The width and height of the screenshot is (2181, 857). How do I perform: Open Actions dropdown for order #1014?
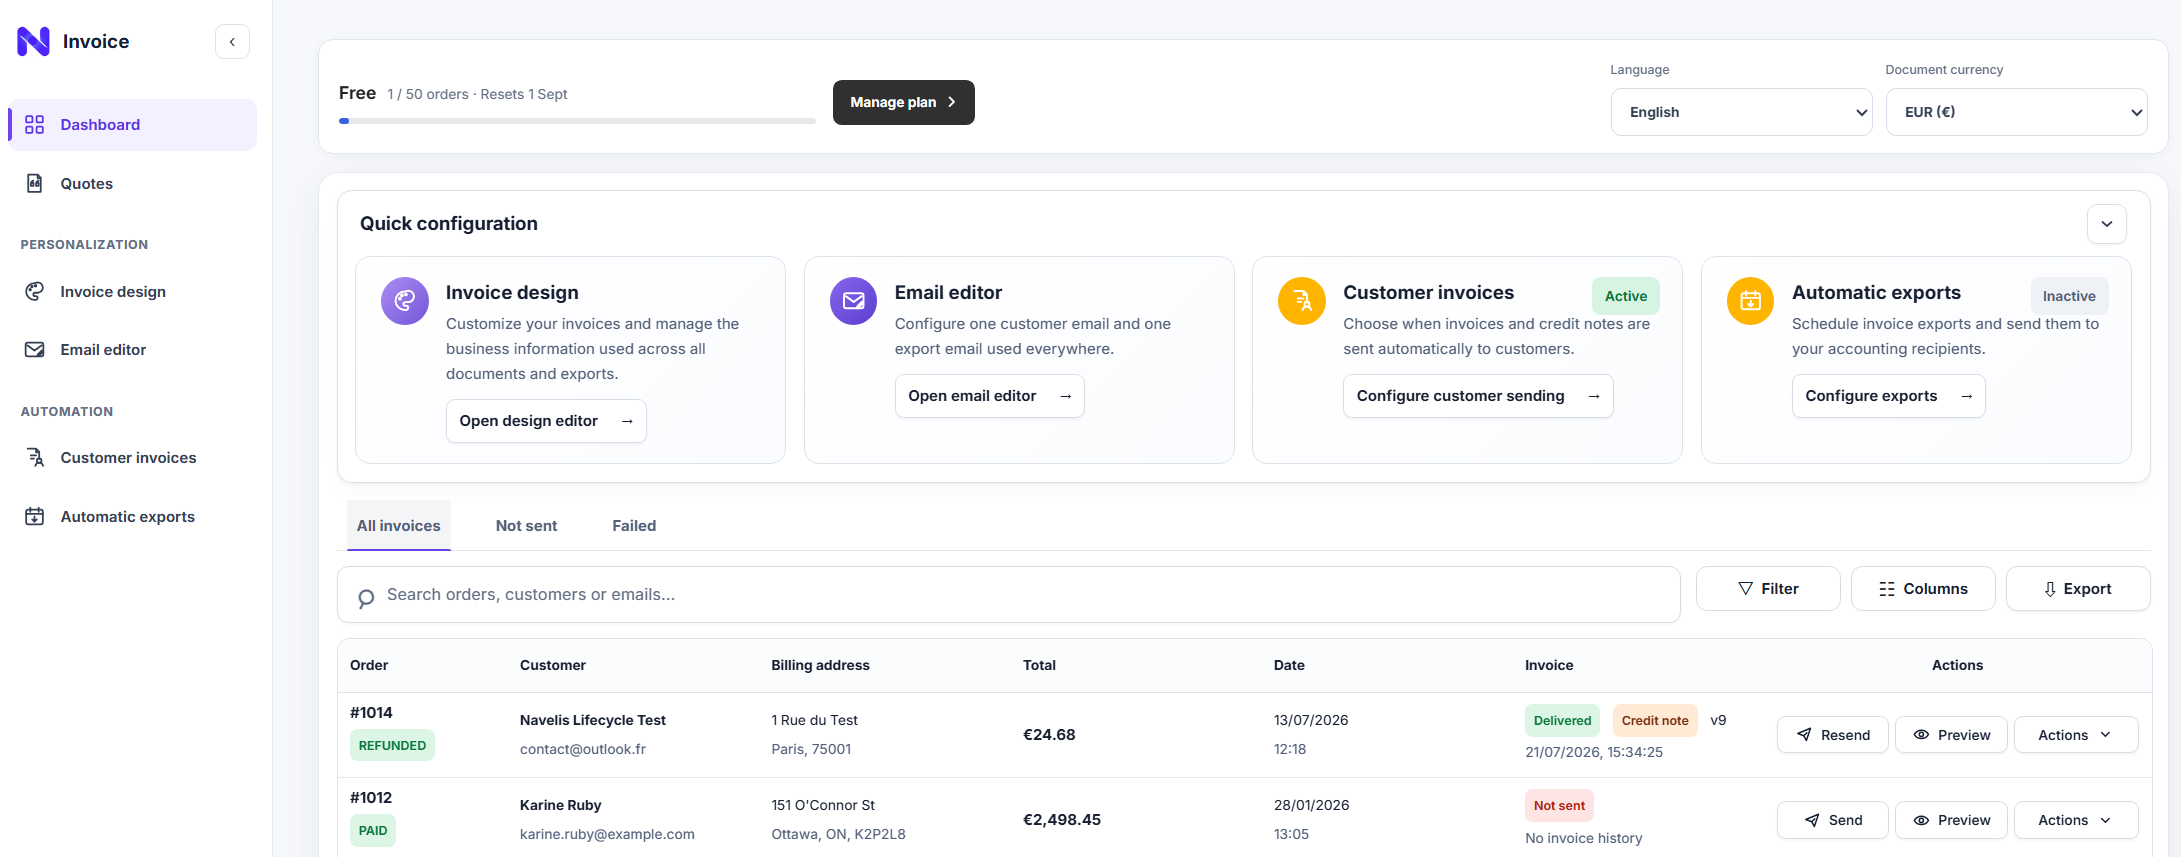[2076, 735]
